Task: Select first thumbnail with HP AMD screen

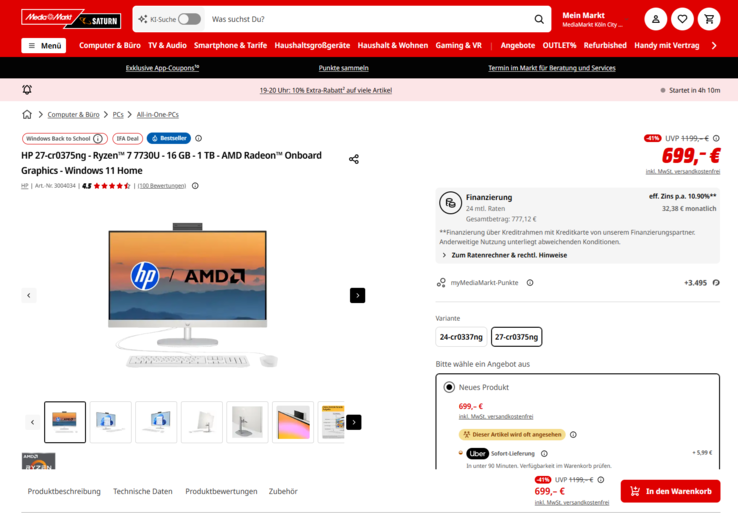Action: click(x=65, y=422)
